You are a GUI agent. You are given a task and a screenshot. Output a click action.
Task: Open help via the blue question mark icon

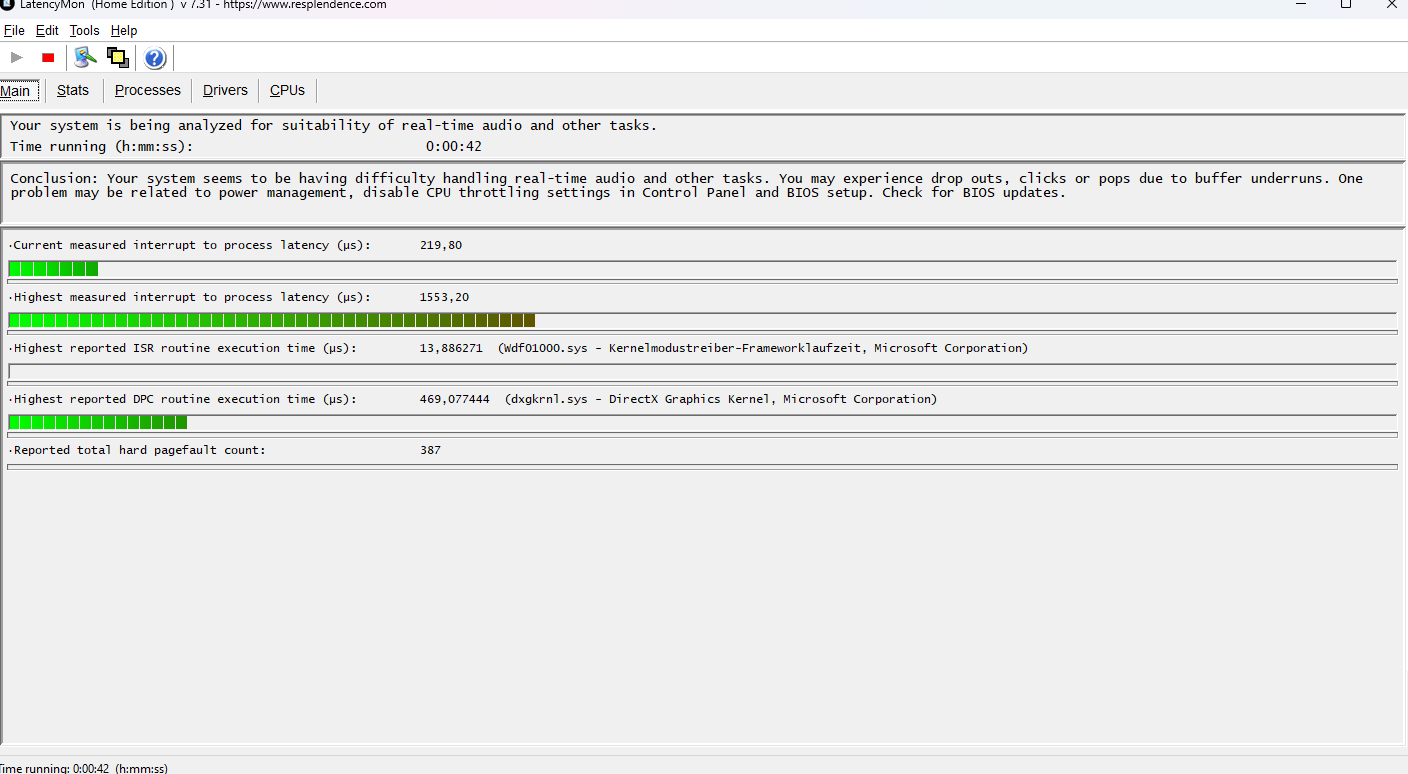click(x=155, y=58)
